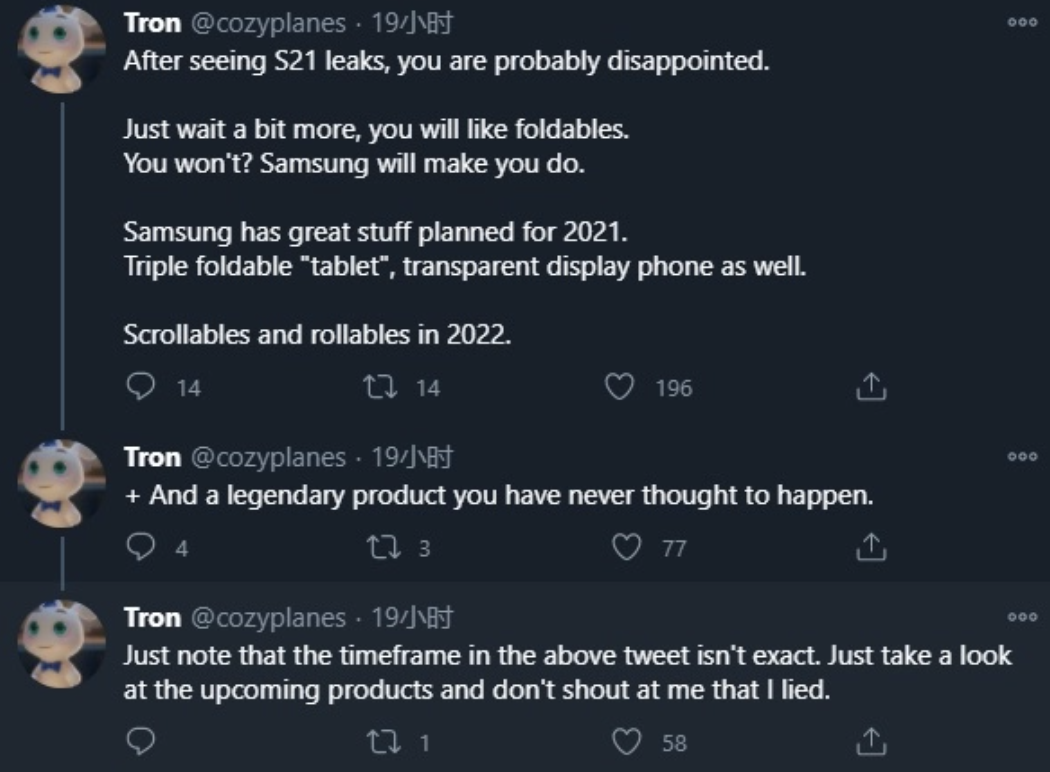
Task: Reply to the timeframe note tweet
Action: pos(141,741)
